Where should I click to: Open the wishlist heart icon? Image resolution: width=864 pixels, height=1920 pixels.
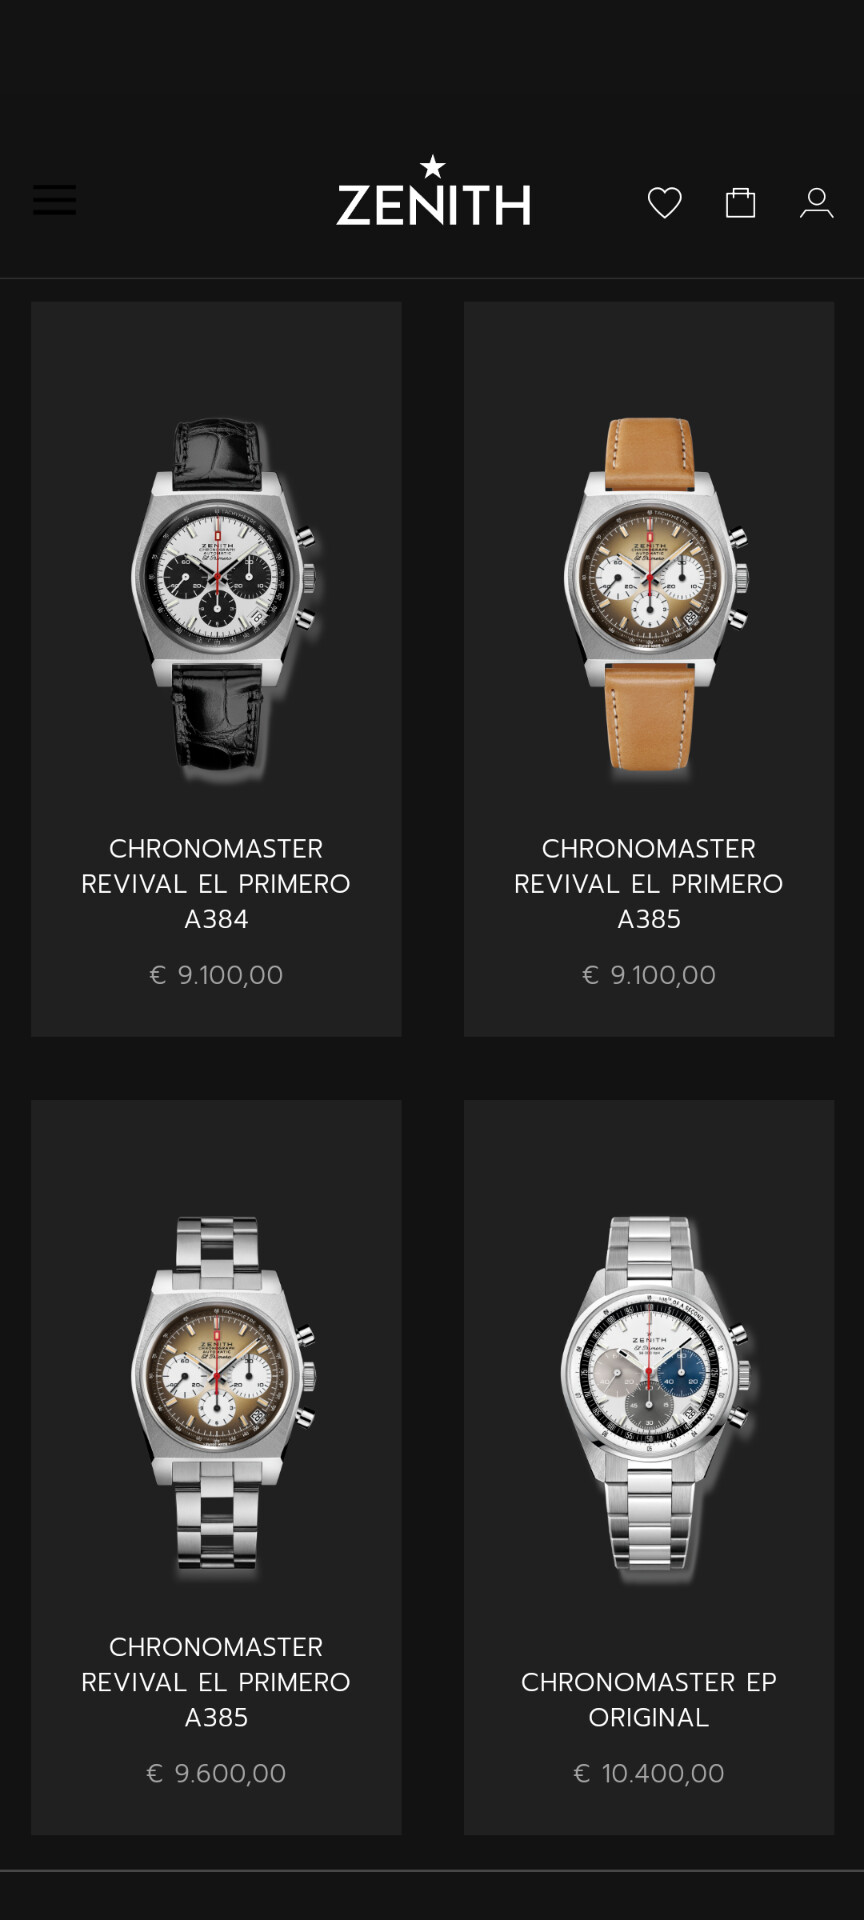[664, 202]
